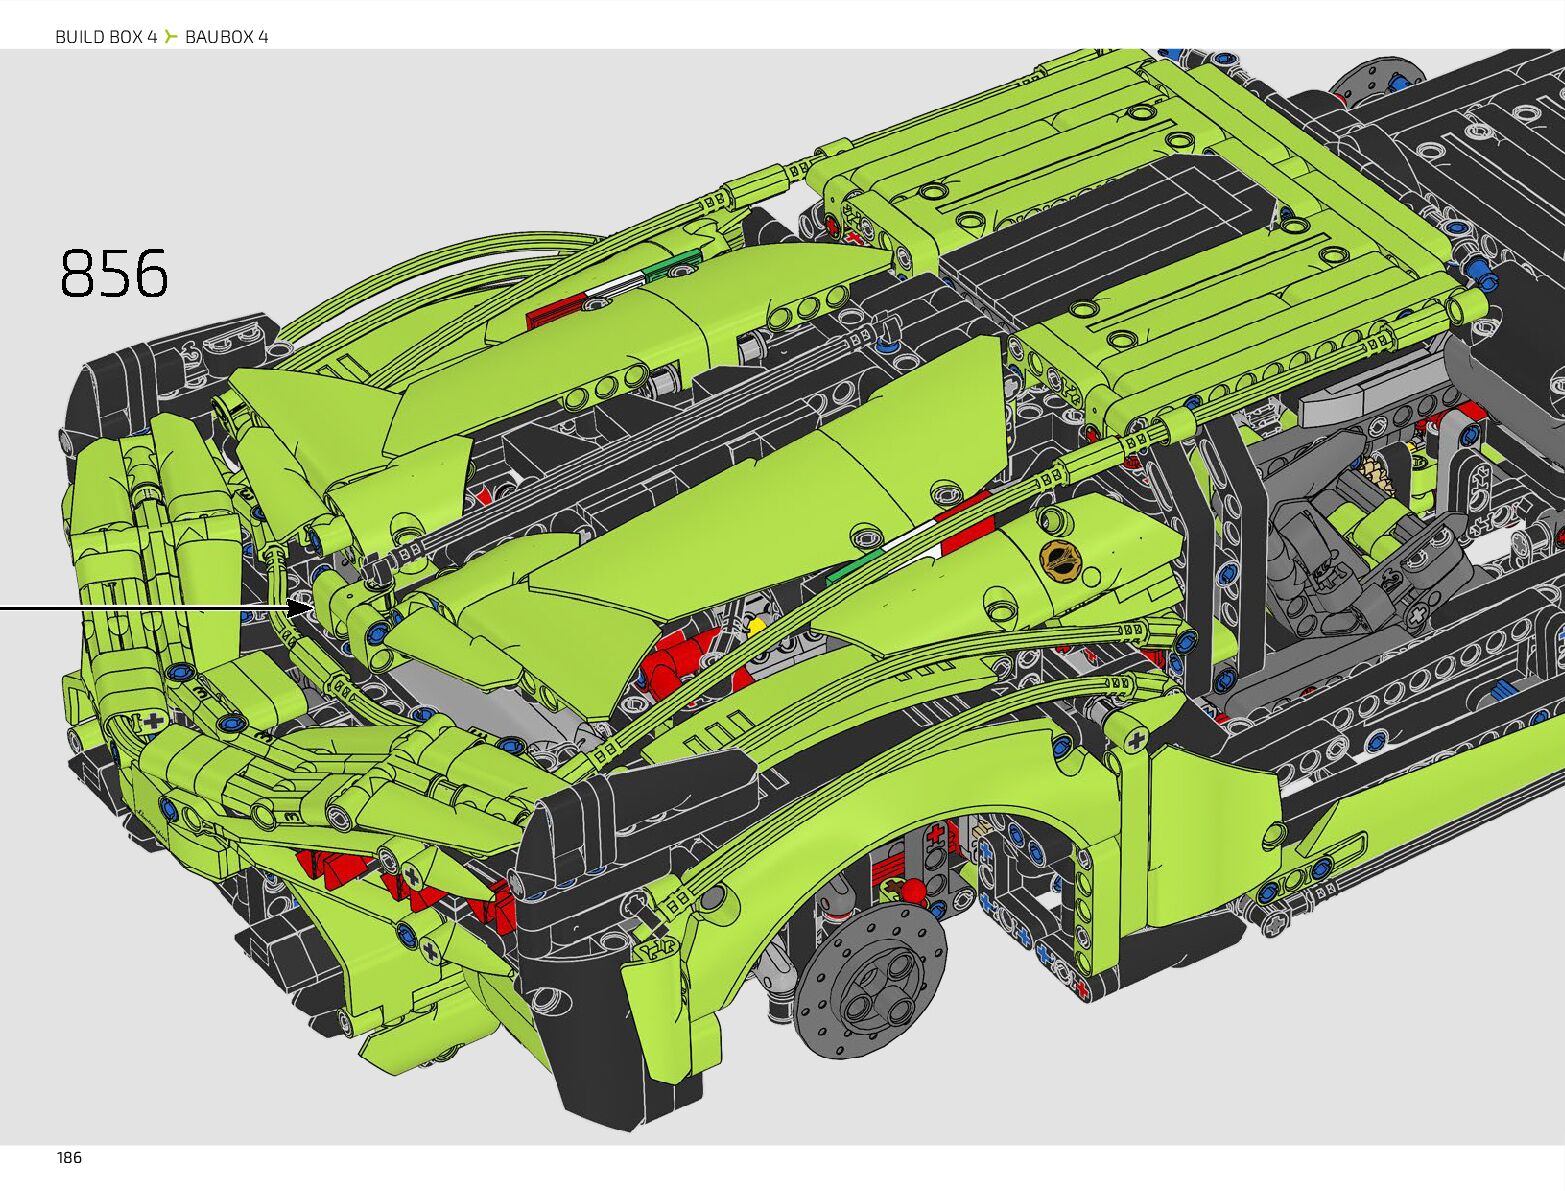This screenshot has width=1565, height=1191.
Task: Click the "BUILD BOX 4" header label
Action: pyautogui.click(x=106, y=37)
